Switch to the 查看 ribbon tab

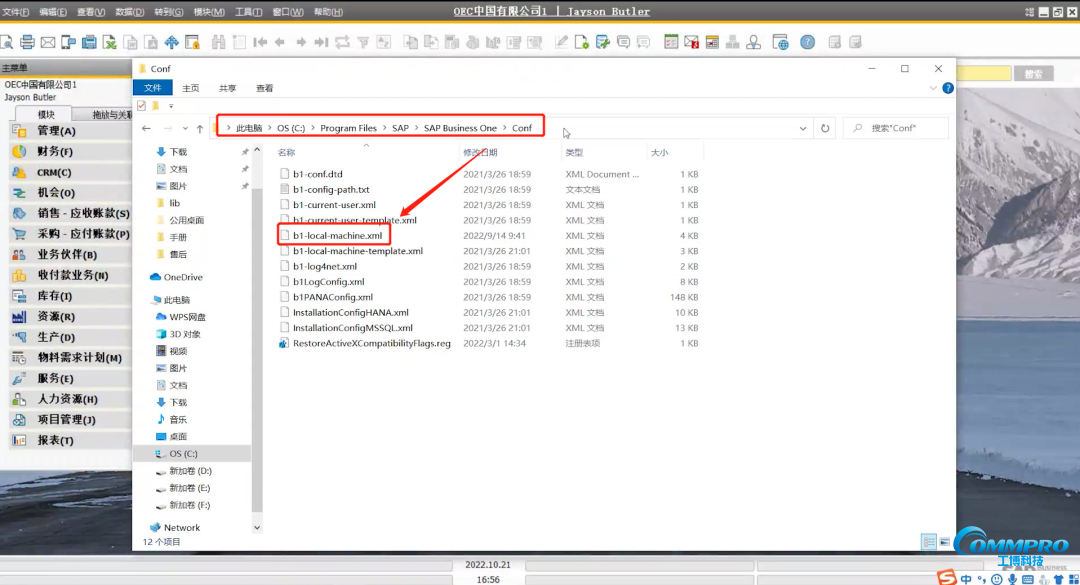pos(264,88)
